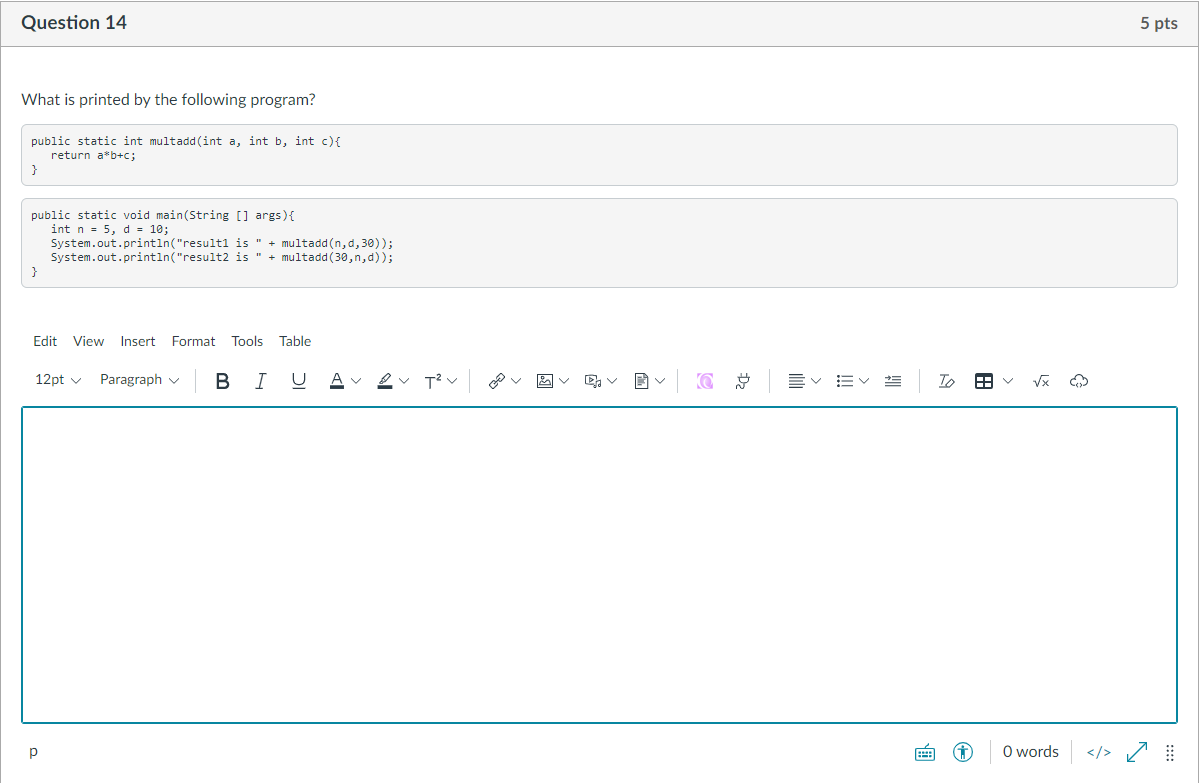This screenshot has width=1201, height=783.
Task: Open the Edit menu
Action: click(x=45, y=341)
